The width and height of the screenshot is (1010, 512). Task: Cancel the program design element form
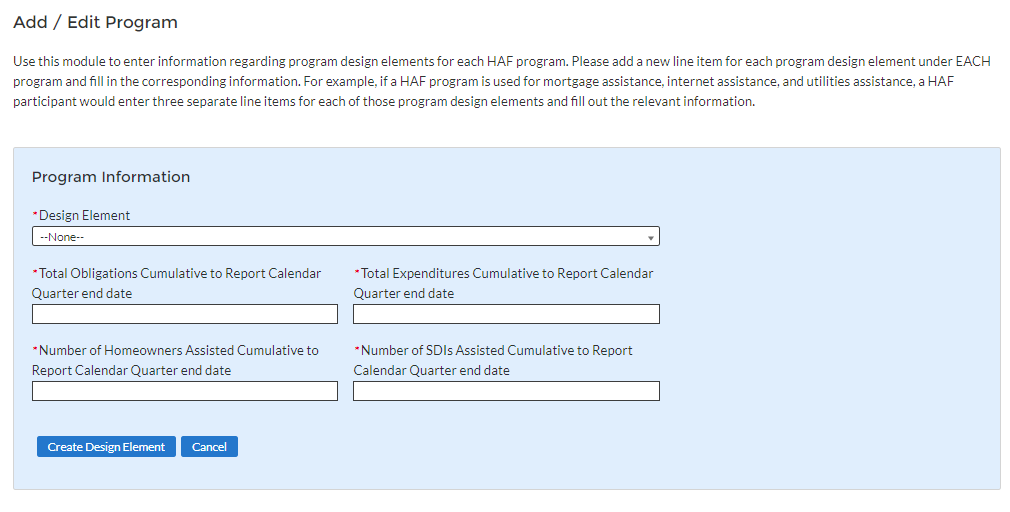coord(209,447)
